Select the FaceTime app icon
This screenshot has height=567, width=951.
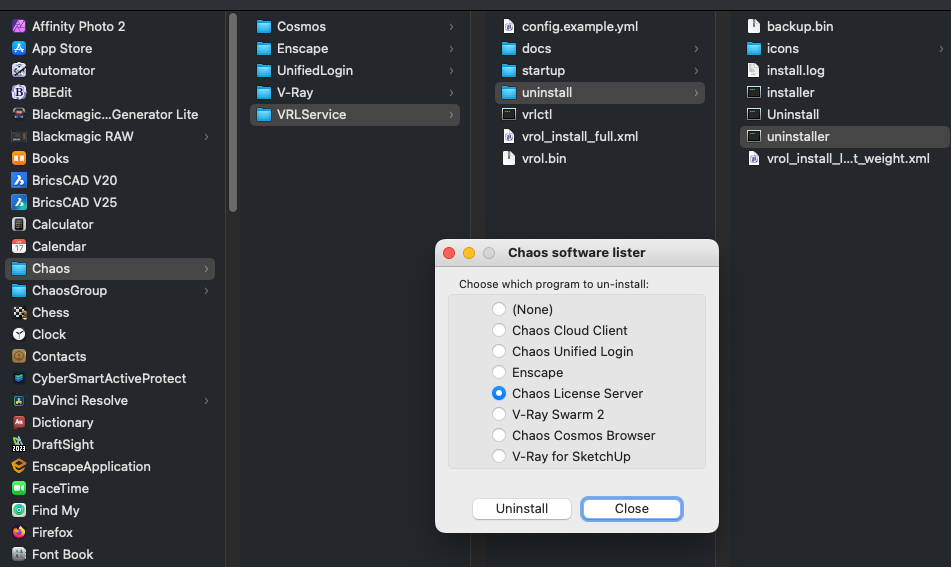(19, 488)
